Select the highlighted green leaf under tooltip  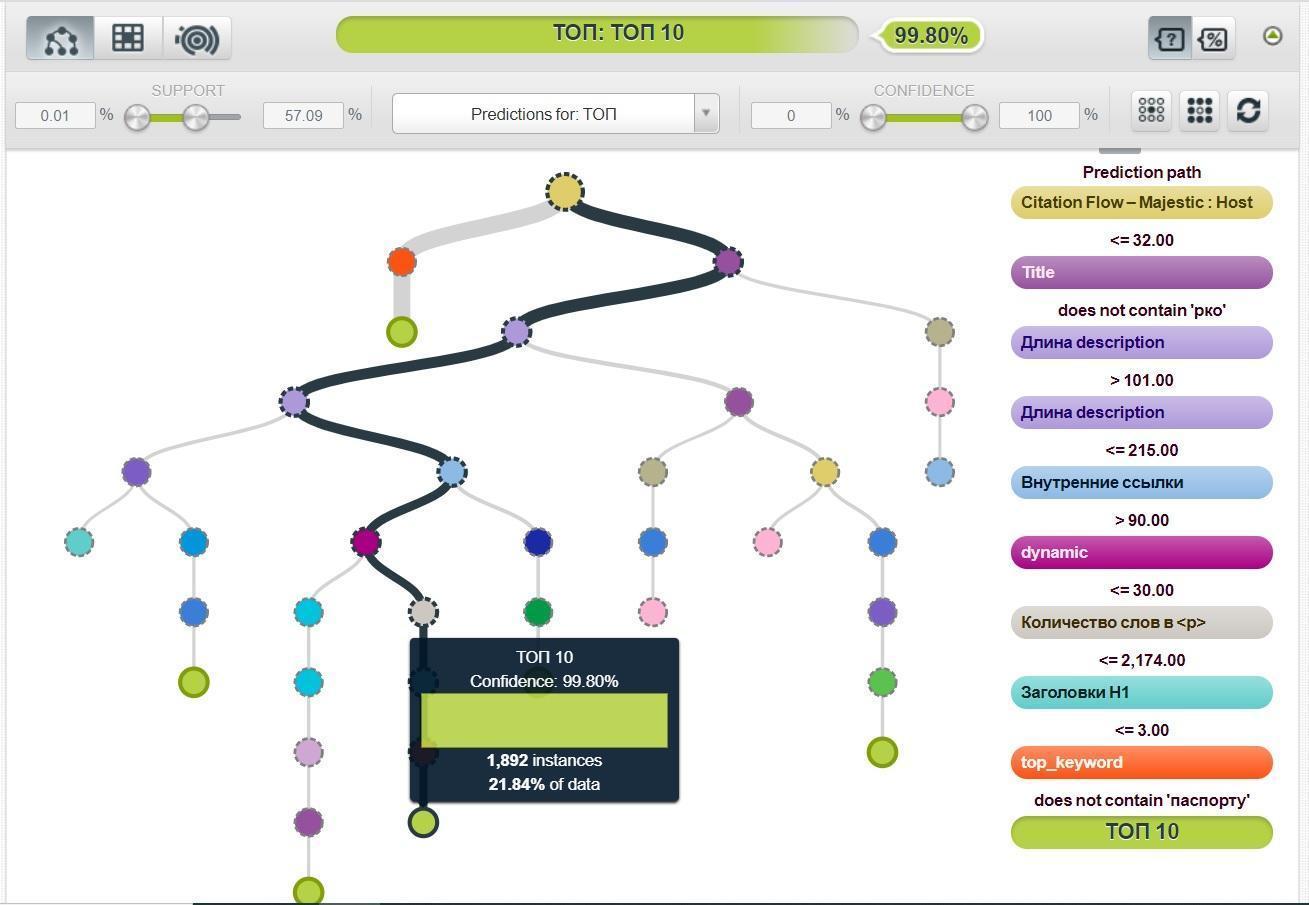(x=423, y=822)
